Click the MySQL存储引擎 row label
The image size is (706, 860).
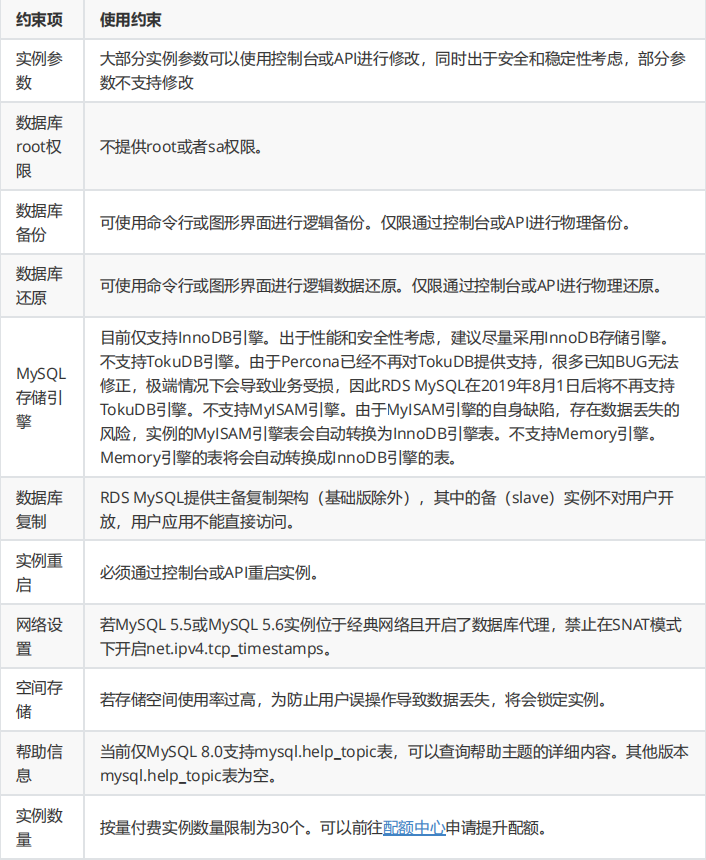coord(41,397)
